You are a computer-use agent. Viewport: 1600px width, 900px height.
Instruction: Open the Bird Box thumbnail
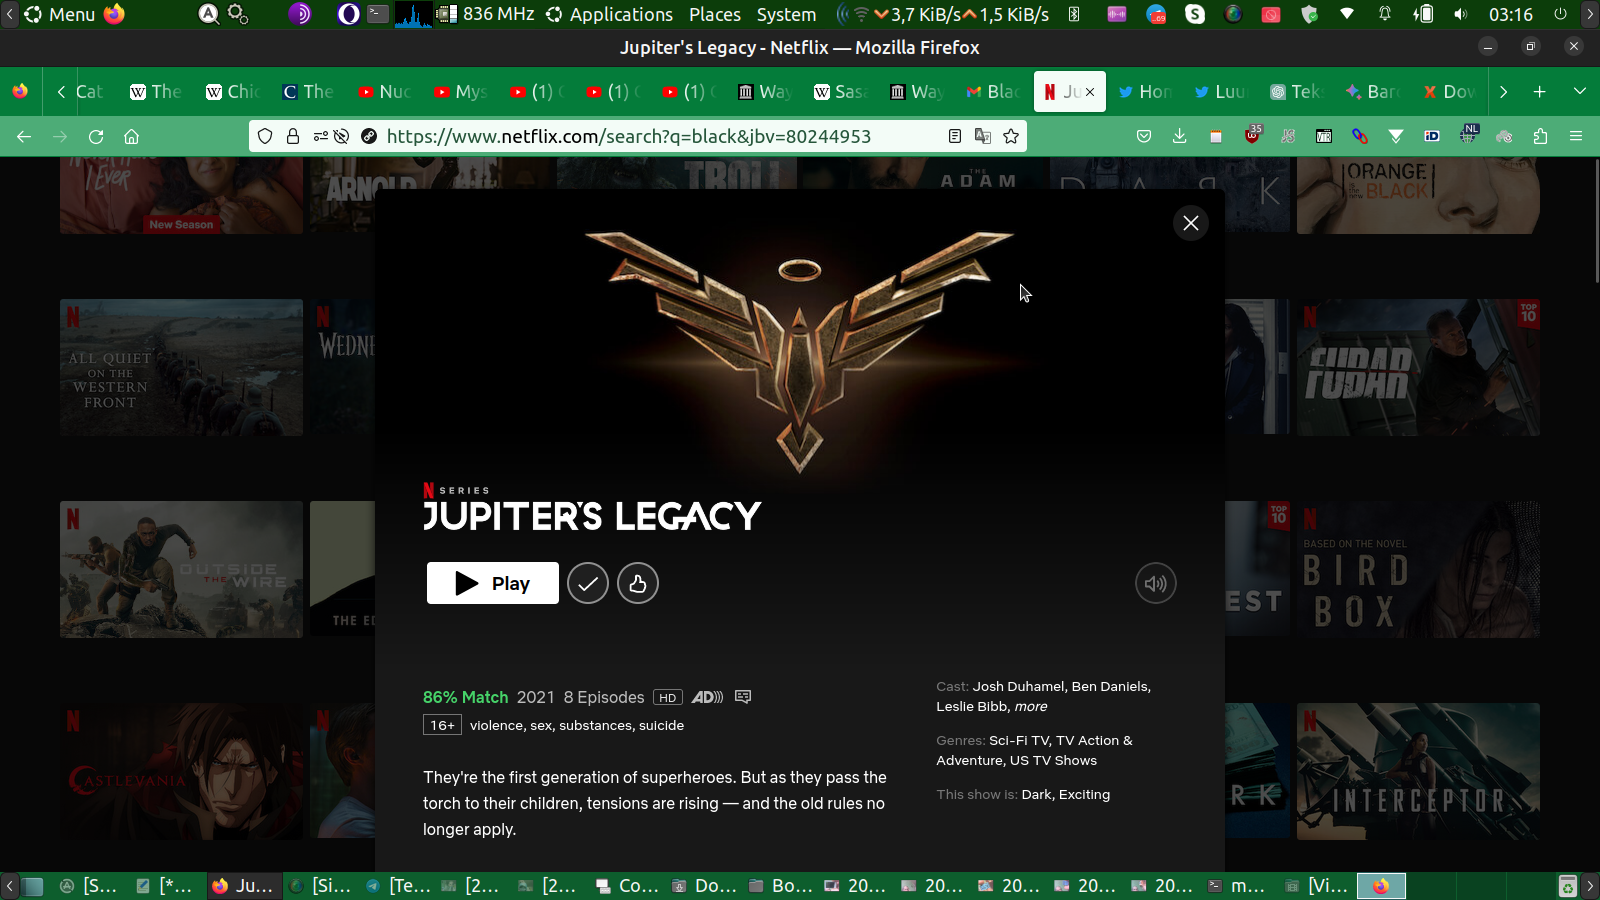(x=1418, y=569)
